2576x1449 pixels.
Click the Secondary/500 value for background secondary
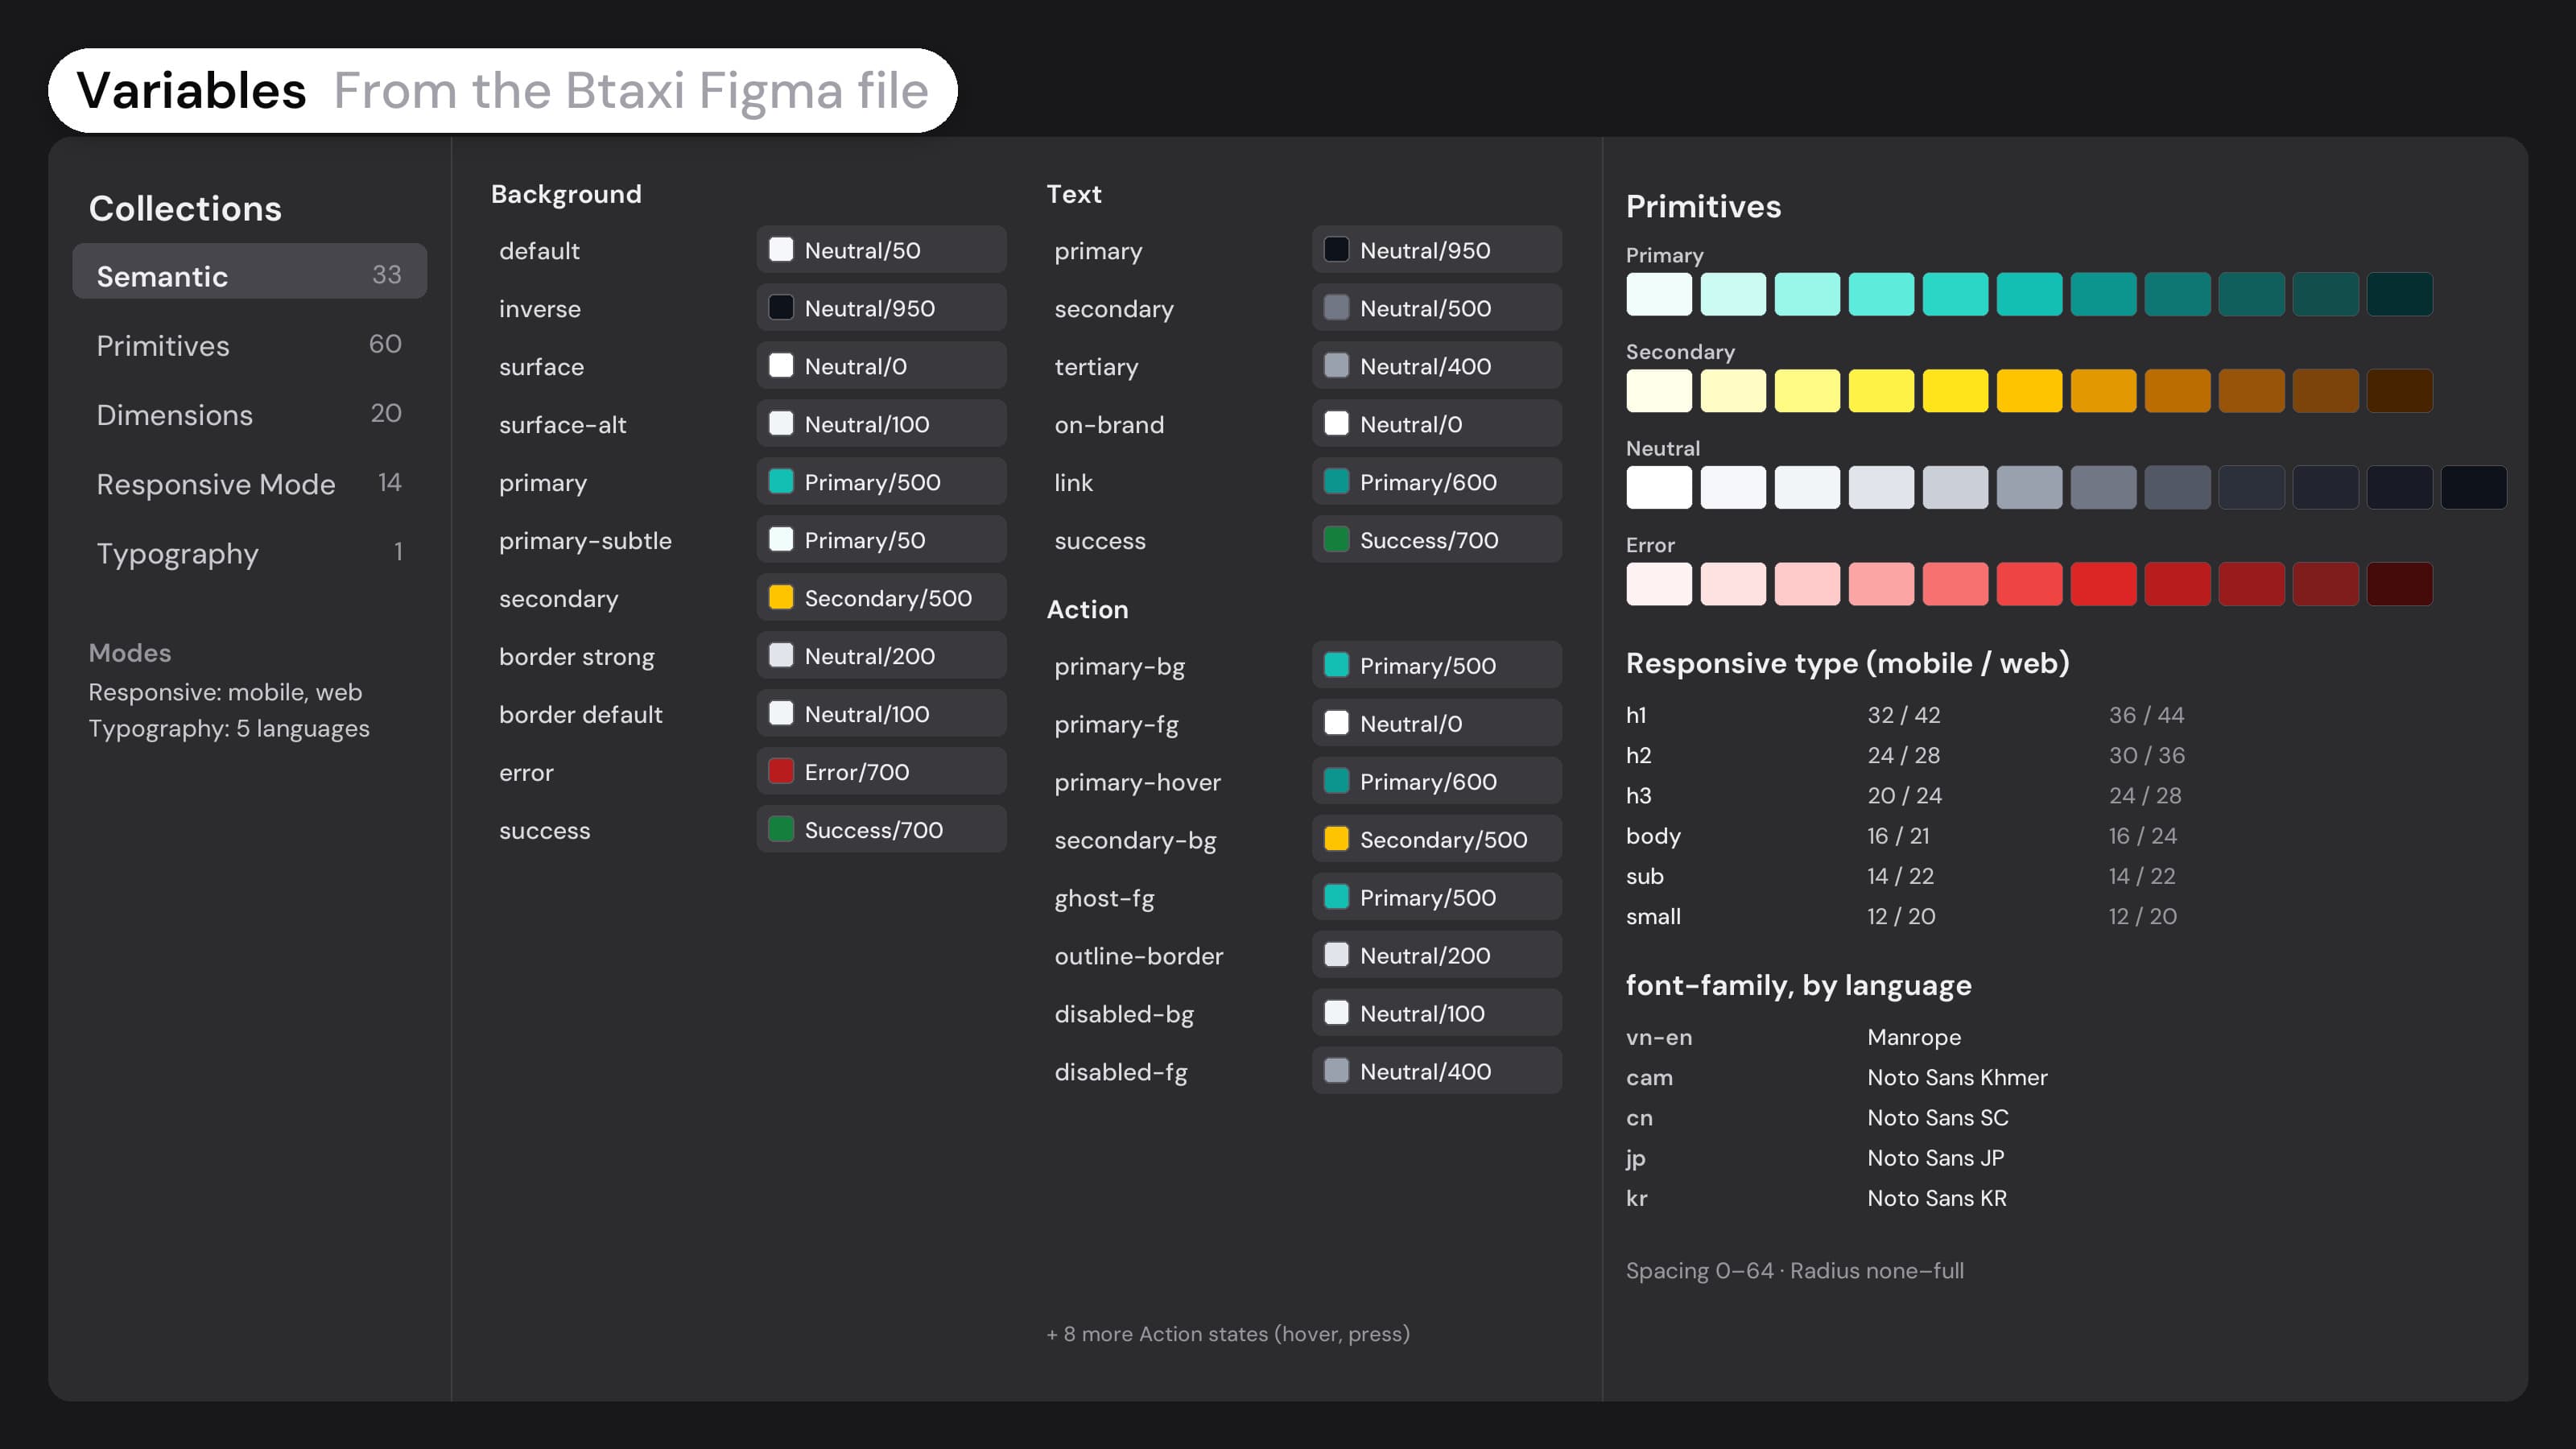click(881, 598)
